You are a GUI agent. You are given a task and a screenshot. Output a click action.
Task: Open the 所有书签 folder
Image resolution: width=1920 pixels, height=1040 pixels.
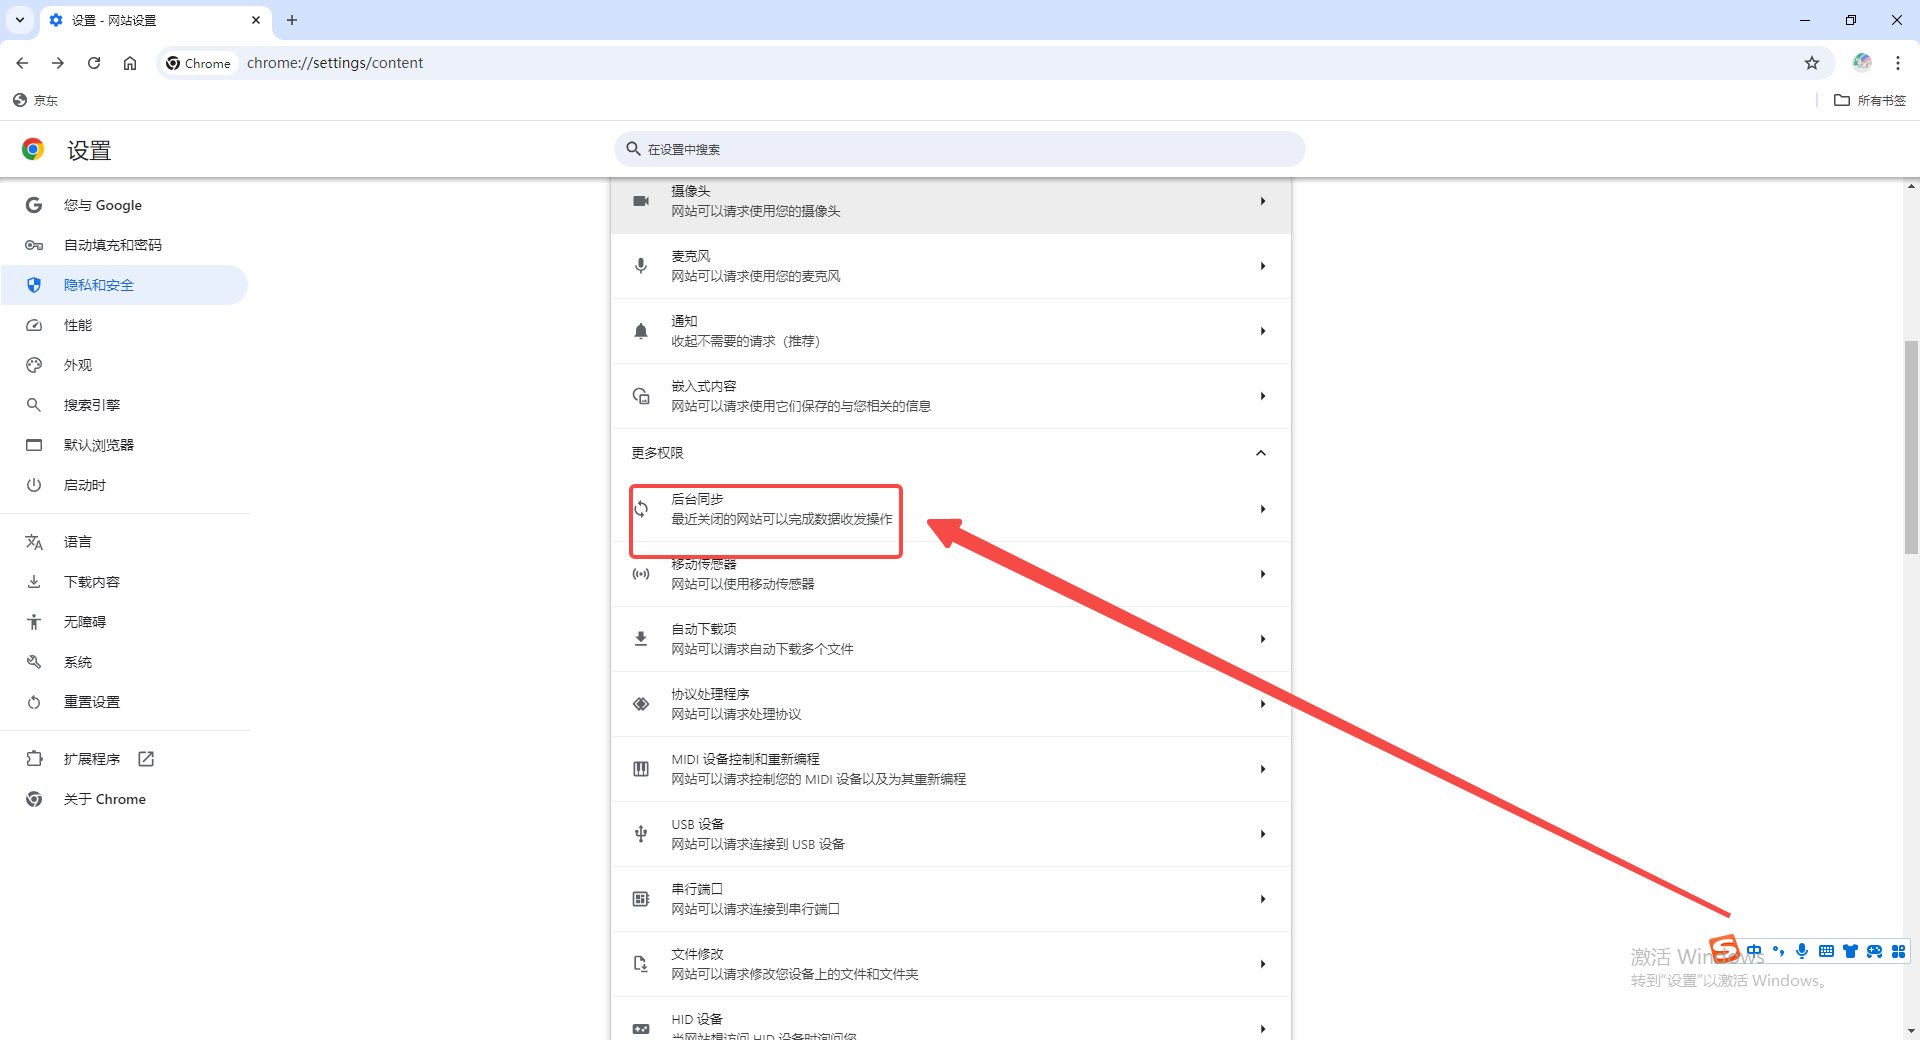pyautogui.click(x=1870, y=100)
